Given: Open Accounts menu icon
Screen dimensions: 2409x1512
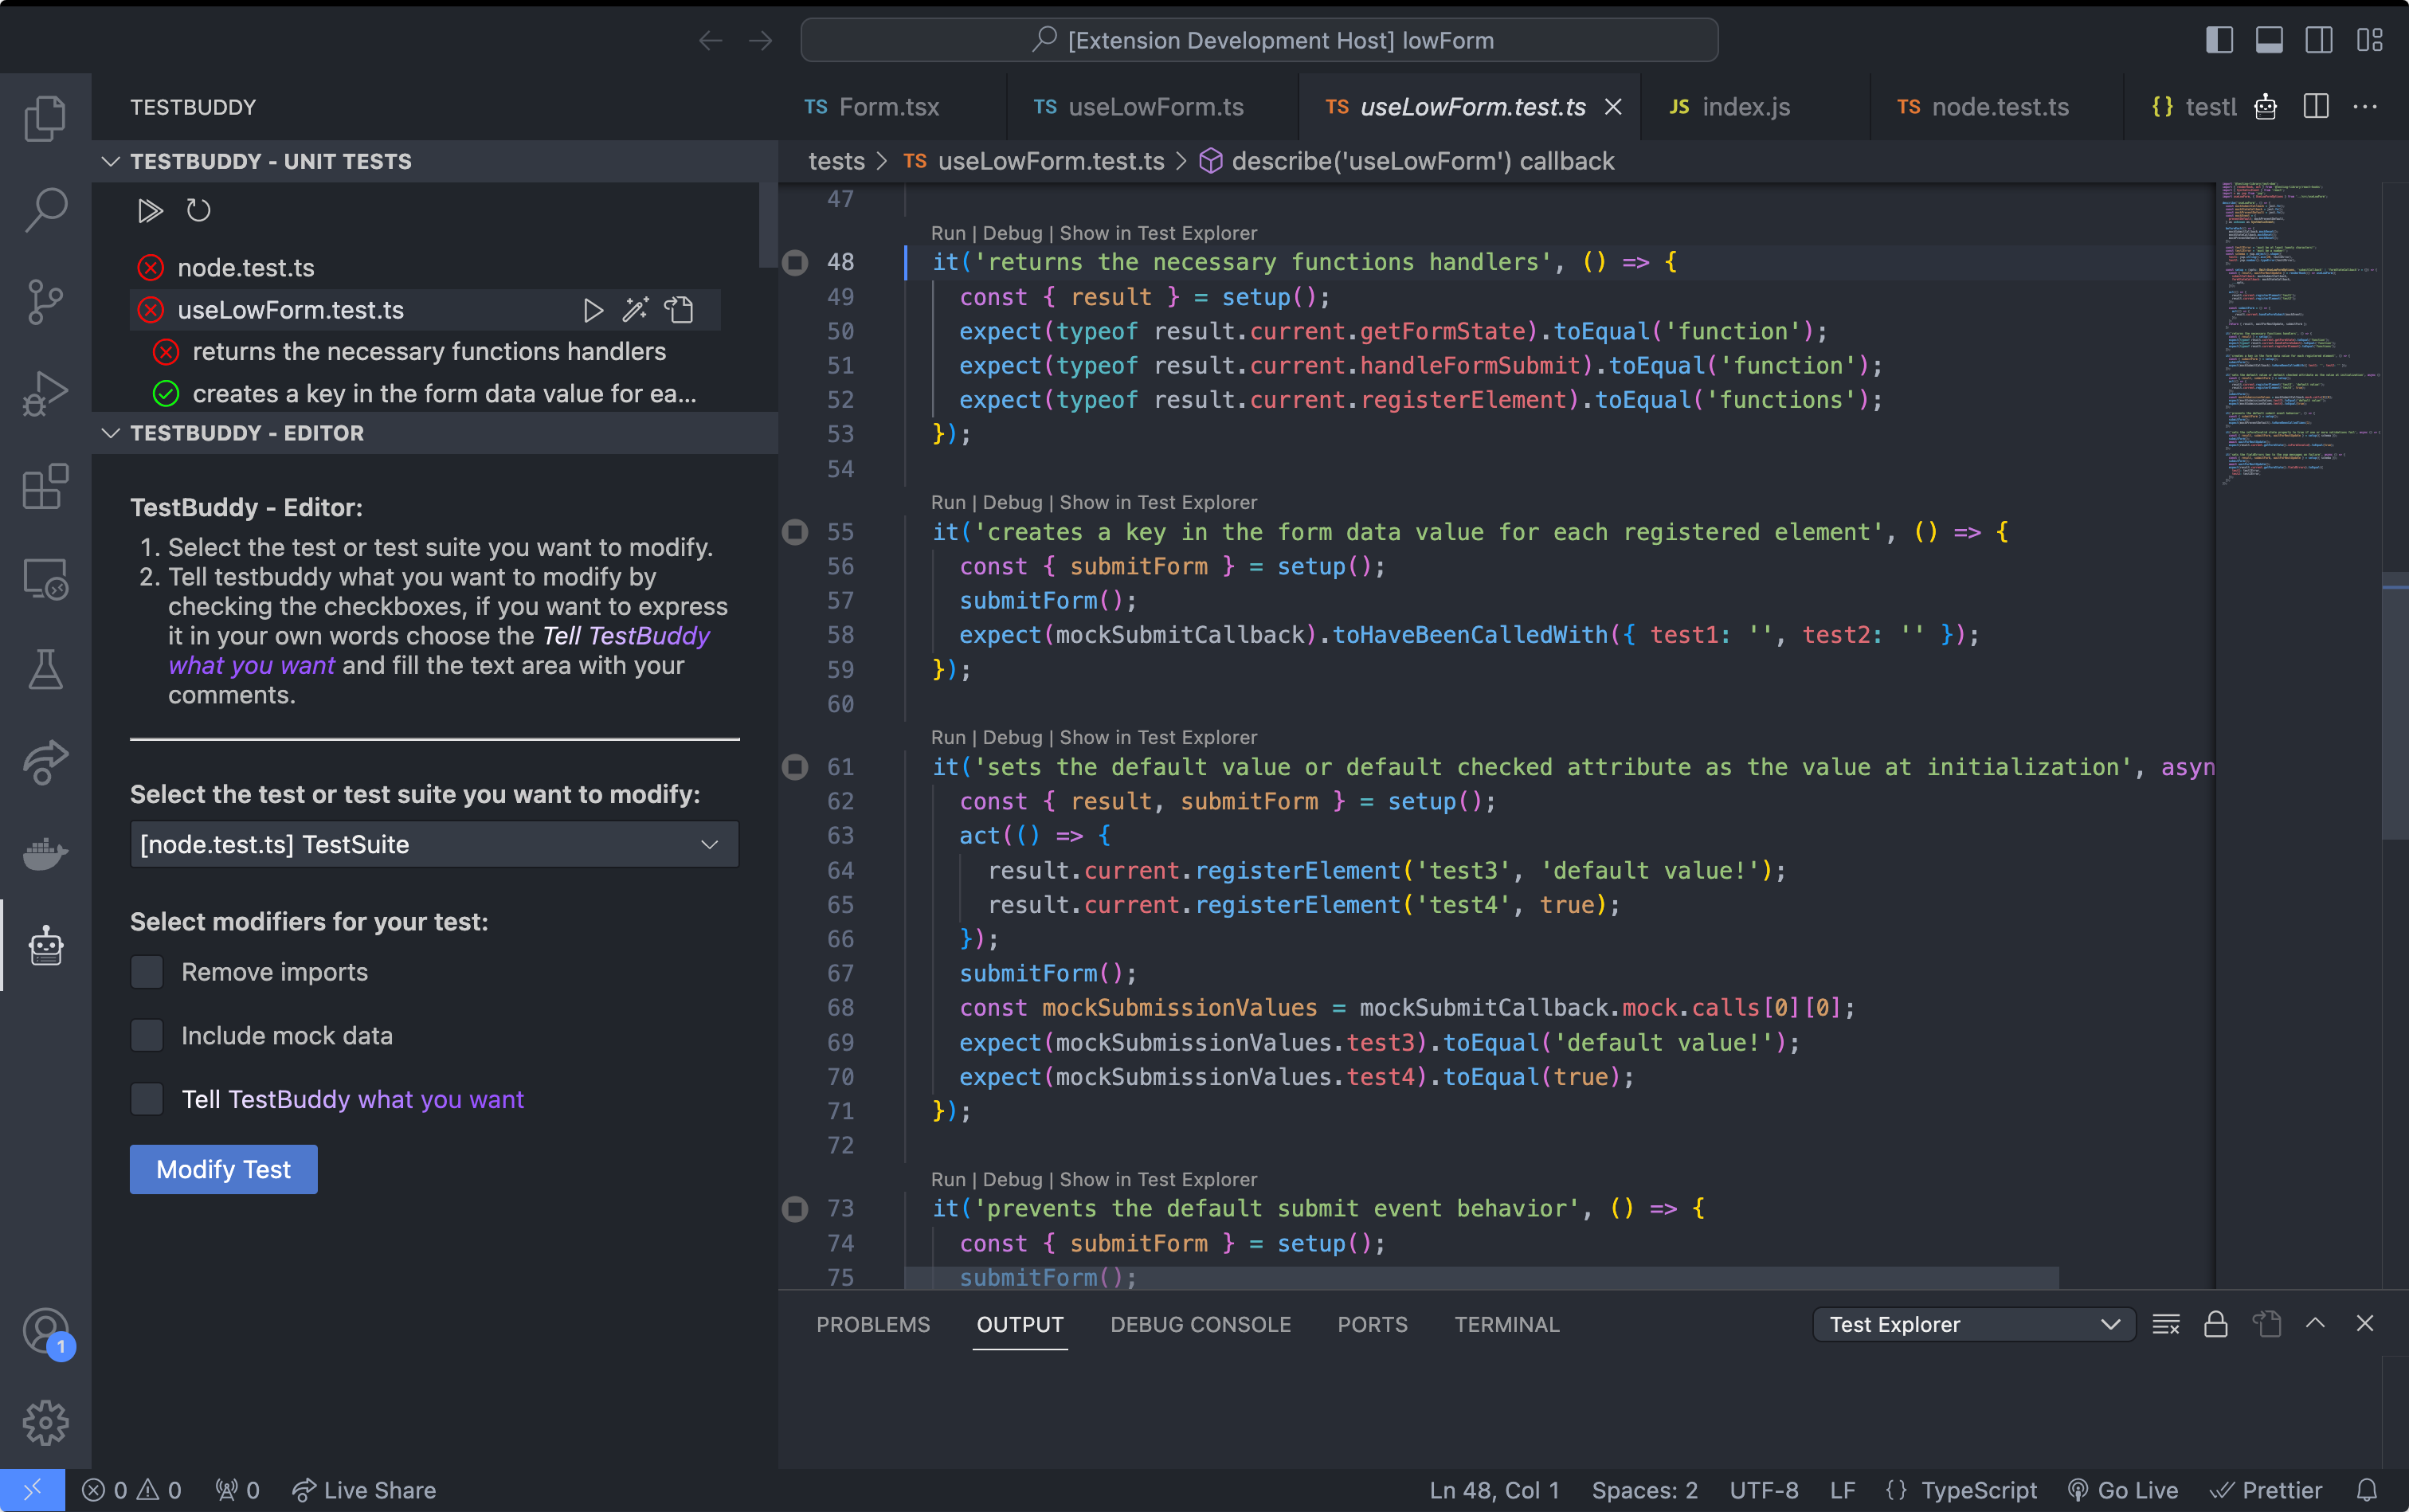Looking at the screenshot, I should click(45, 1332).
